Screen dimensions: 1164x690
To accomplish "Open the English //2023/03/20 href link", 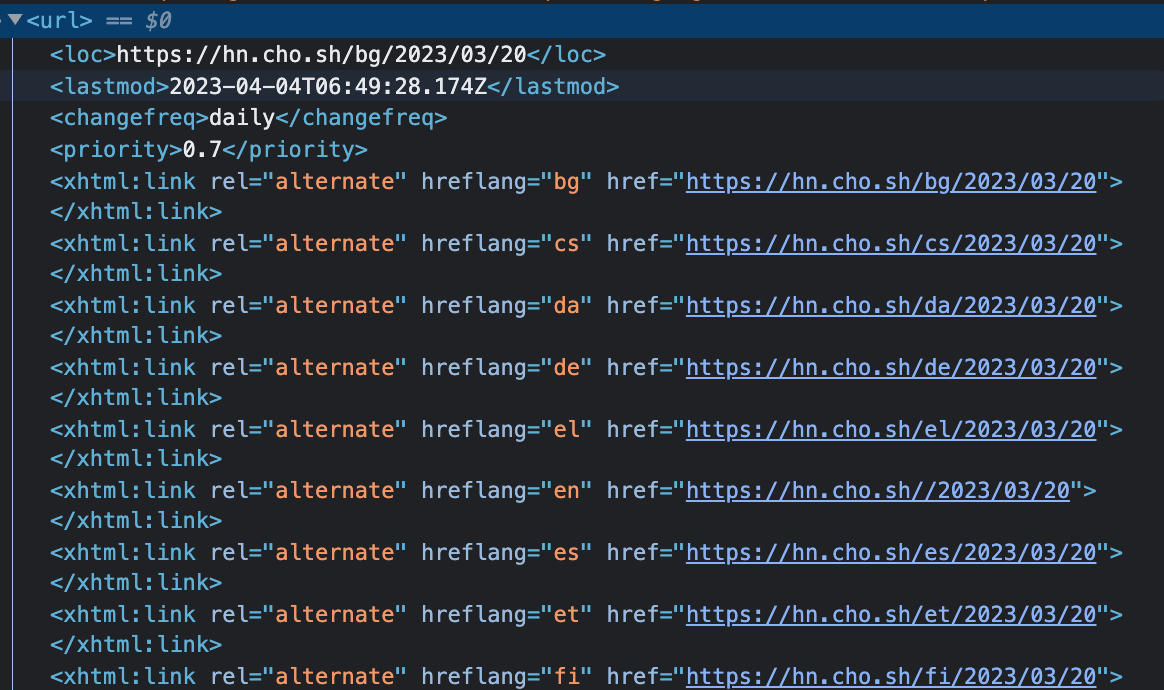I will pos(878,491).
